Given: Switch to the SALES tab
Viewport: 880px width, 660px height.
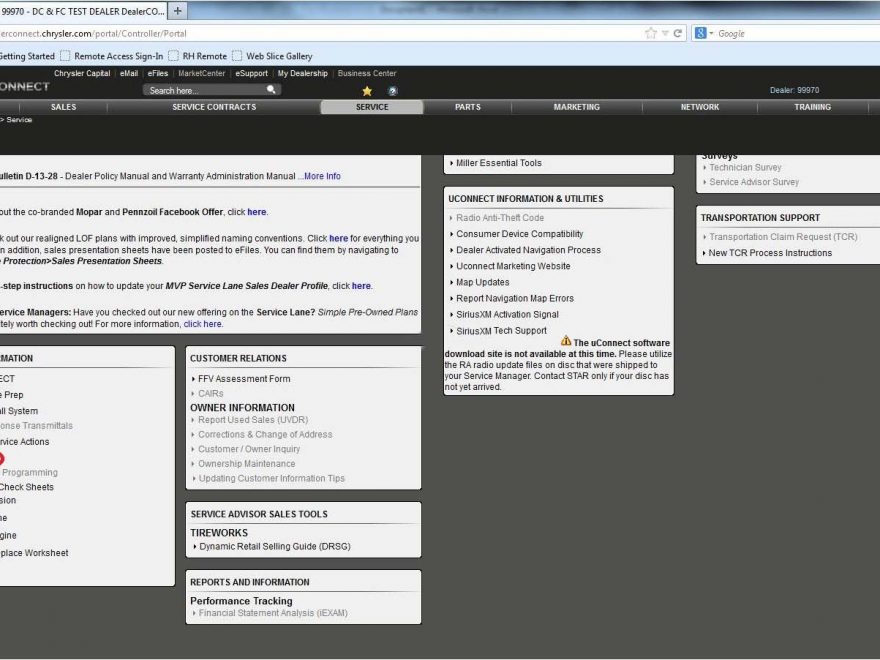Looking at the screenshot, I should coord(63,107).
